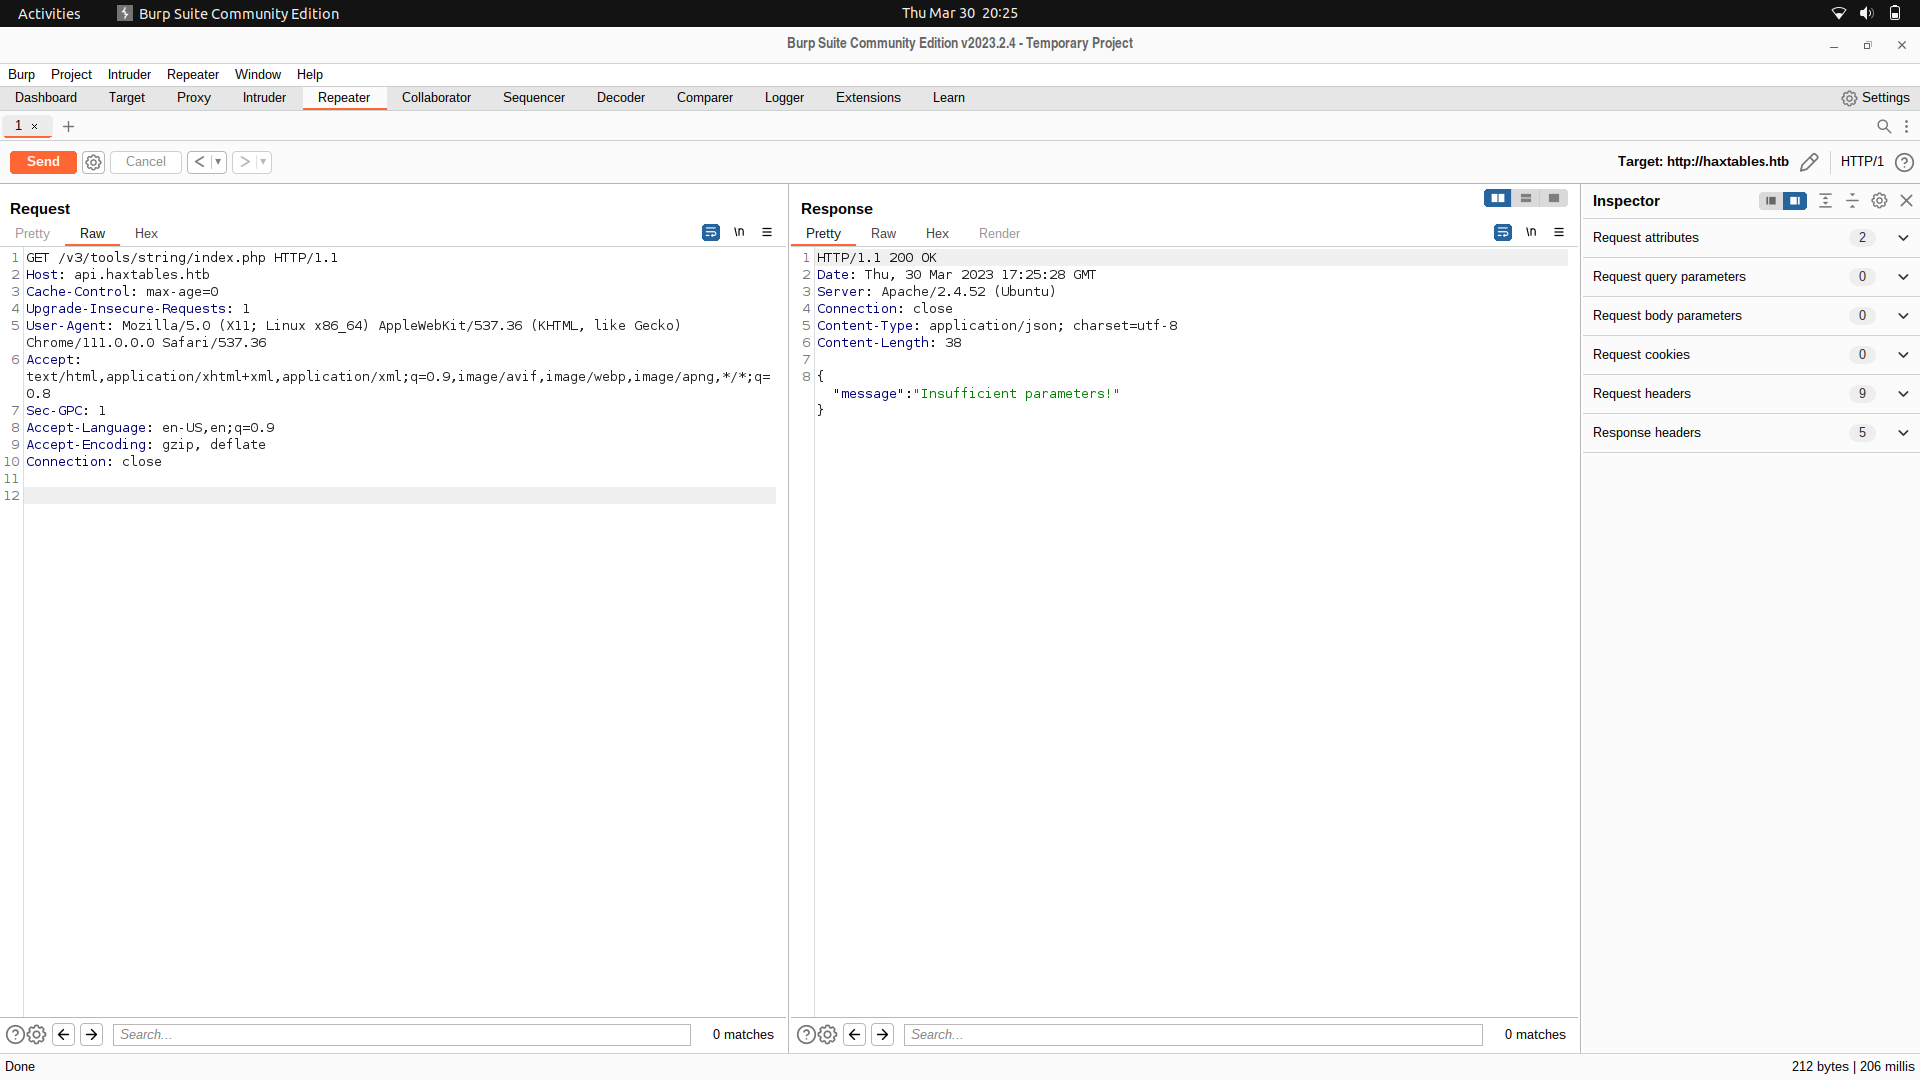Click the Send button
Viewport: 1920px width, 1080px height.
coord(42,162)
